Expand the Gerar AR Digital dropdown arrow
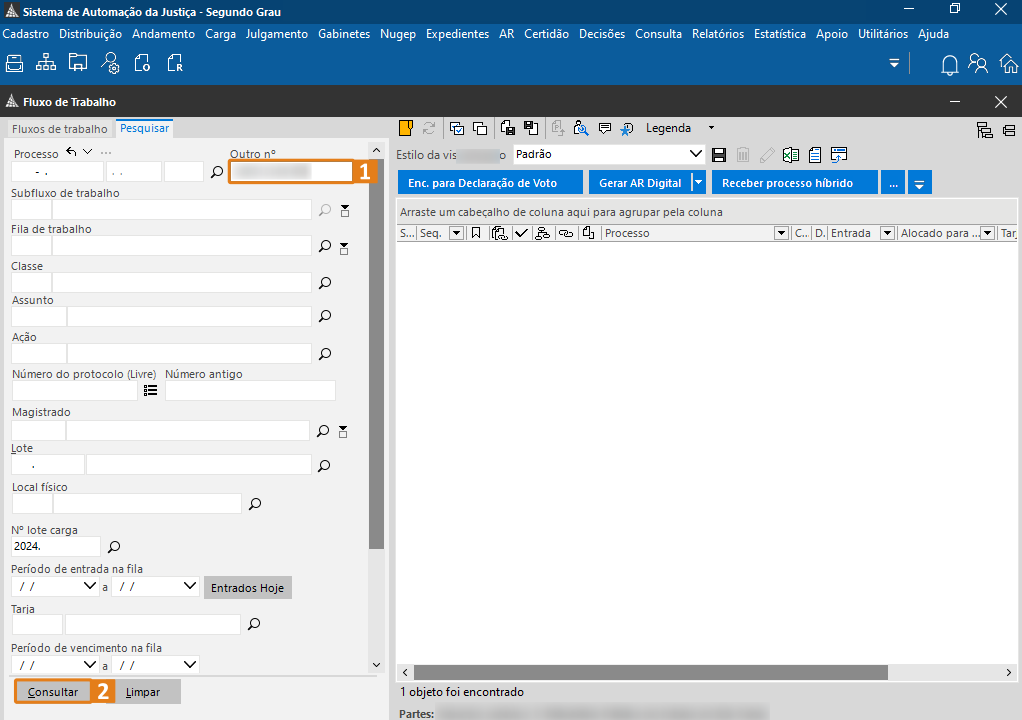This screenshot has width=1022, height=720. click(699, 183)
